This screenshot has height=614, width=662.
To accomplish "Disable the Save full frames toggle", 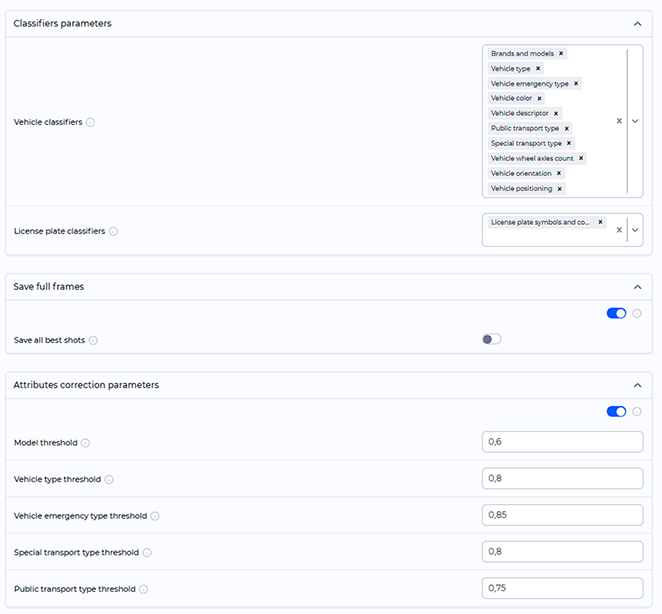I will point(616,313).
